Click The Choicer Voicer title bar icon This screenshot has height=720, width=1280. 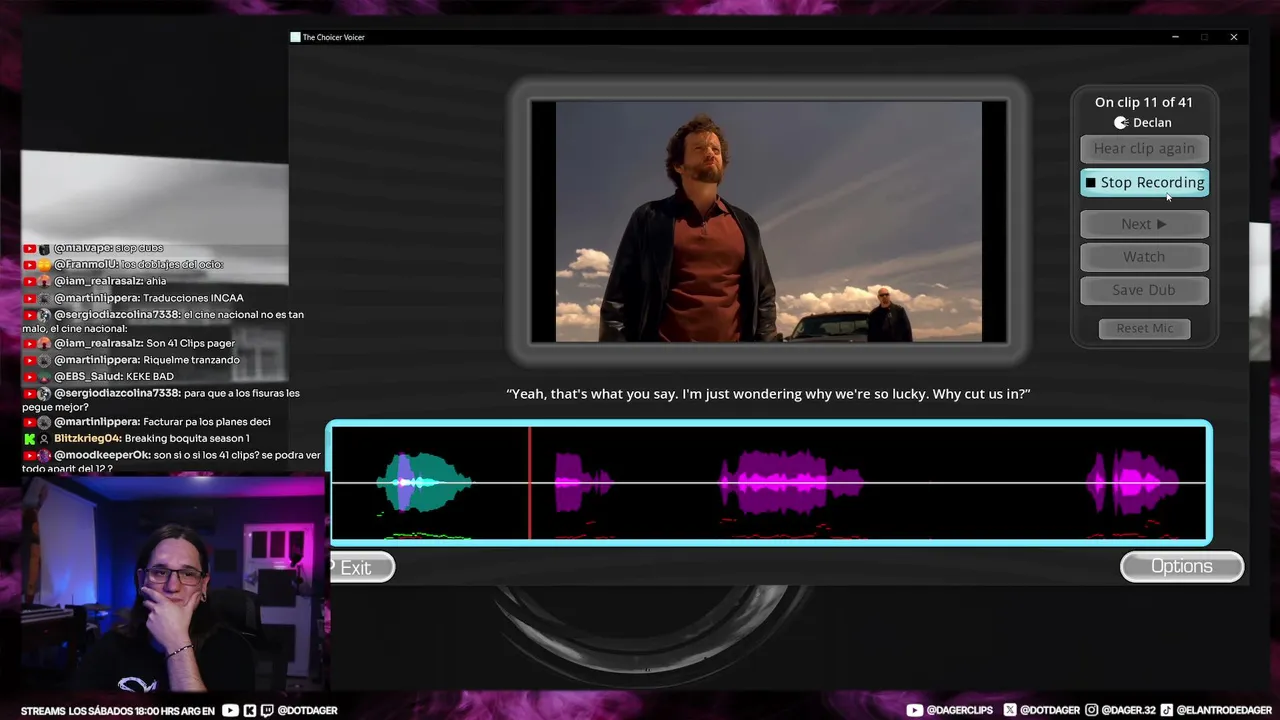pos(295,37)
